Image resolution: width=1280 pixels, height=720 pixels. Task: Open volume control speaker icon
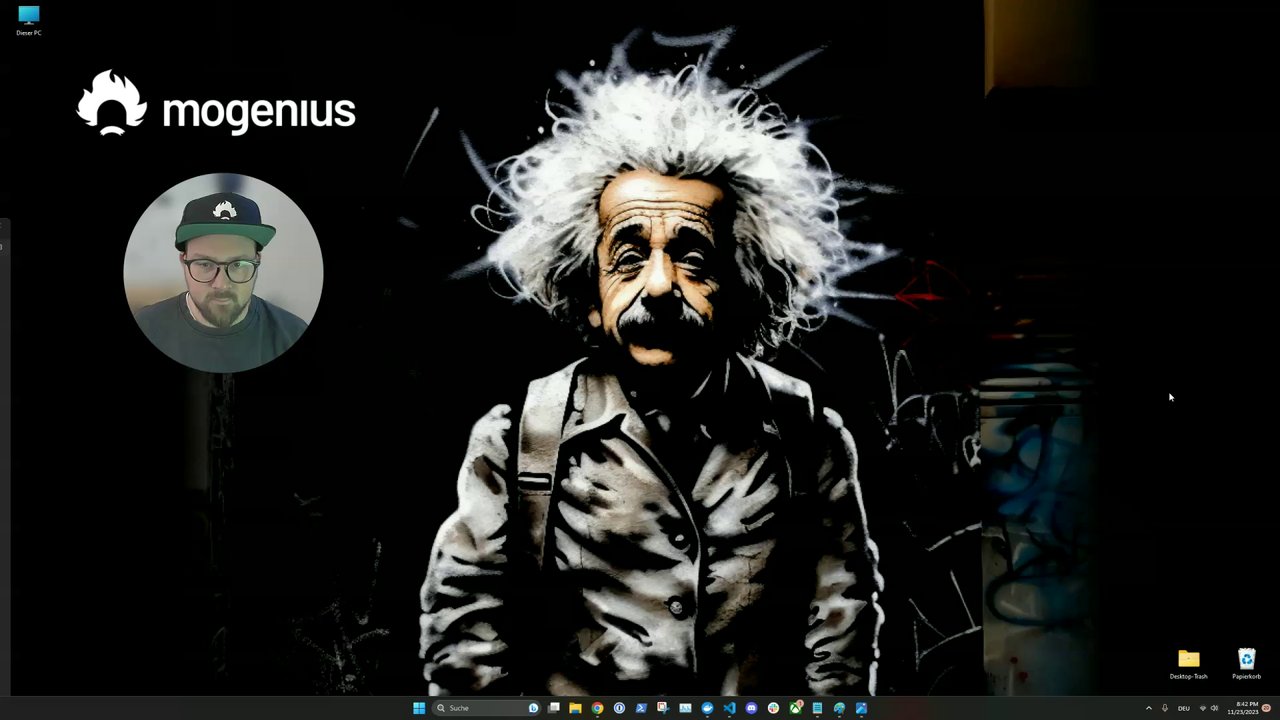click(1214, 708)
